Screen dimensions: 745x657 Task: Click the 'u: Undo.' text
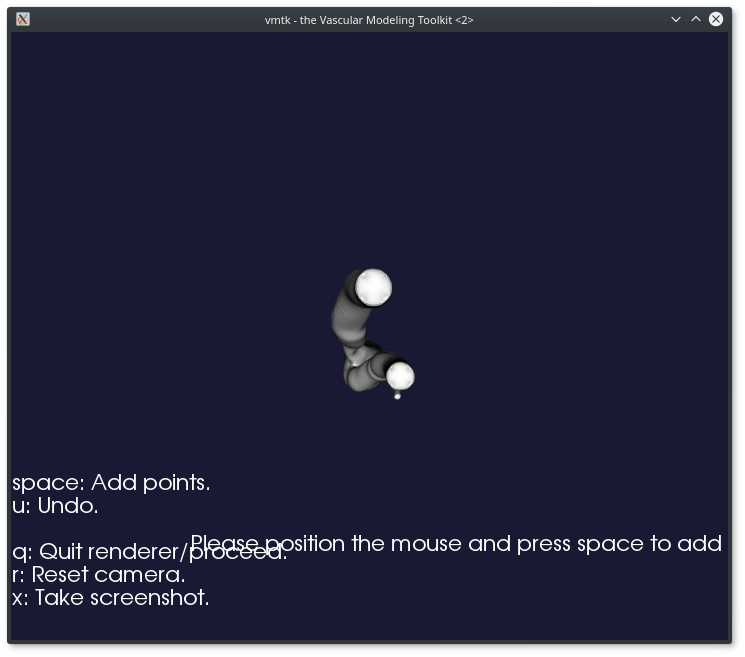tap(55, 506)
